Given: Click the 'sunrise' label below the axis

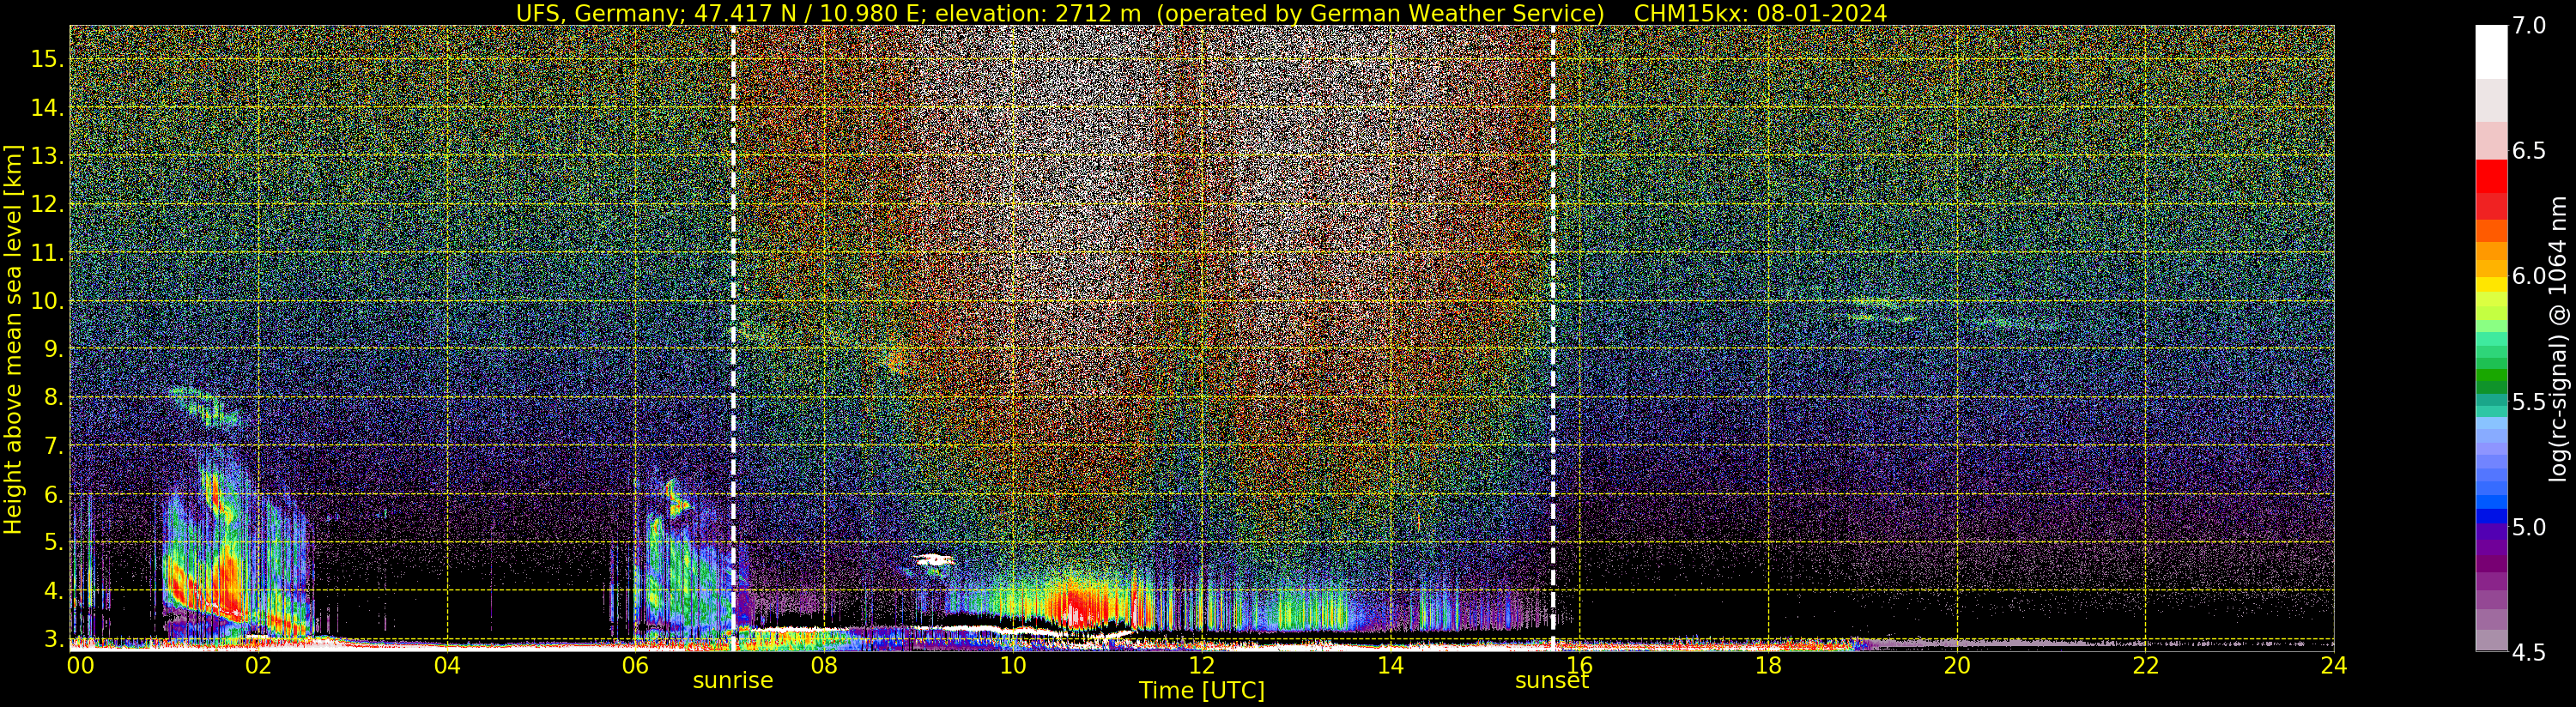Looking at the screenshot, I should click(x=733, y=680).
